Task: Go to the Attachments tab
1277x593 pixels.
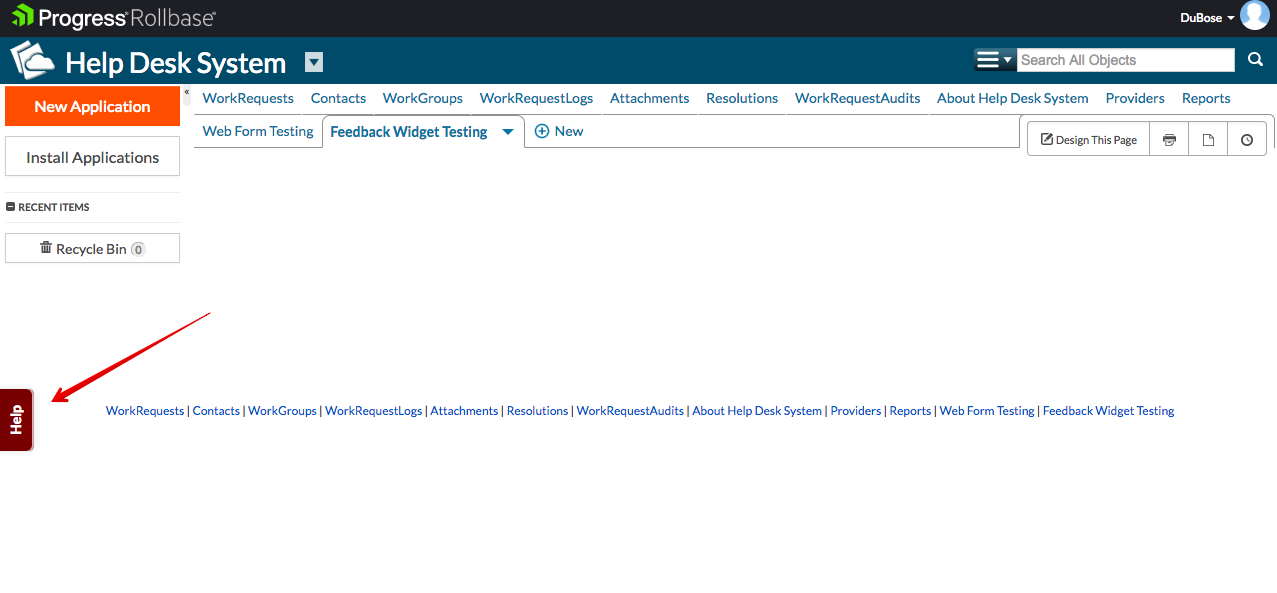Action: click(x=650, y=98)
